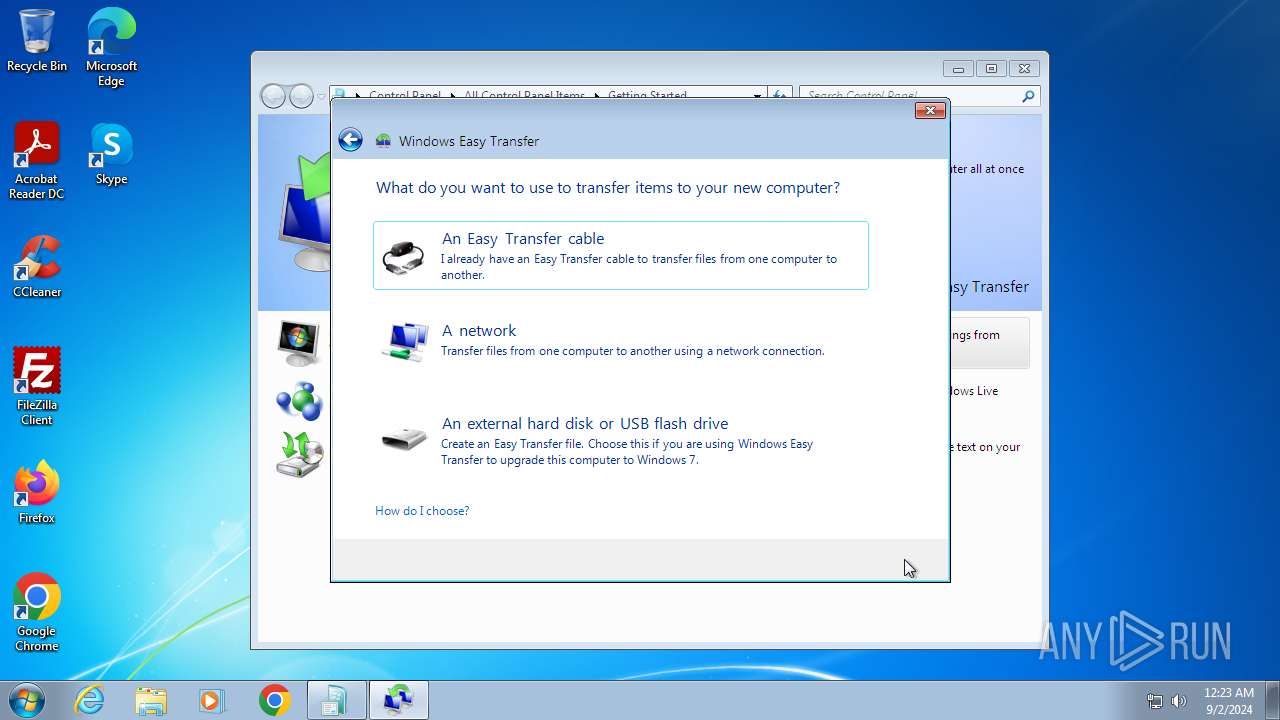This screenshot has width=1280, height=720.
Task: Open Microsoft Edge desktop shortcut
Action: click(x=111, y=48)
